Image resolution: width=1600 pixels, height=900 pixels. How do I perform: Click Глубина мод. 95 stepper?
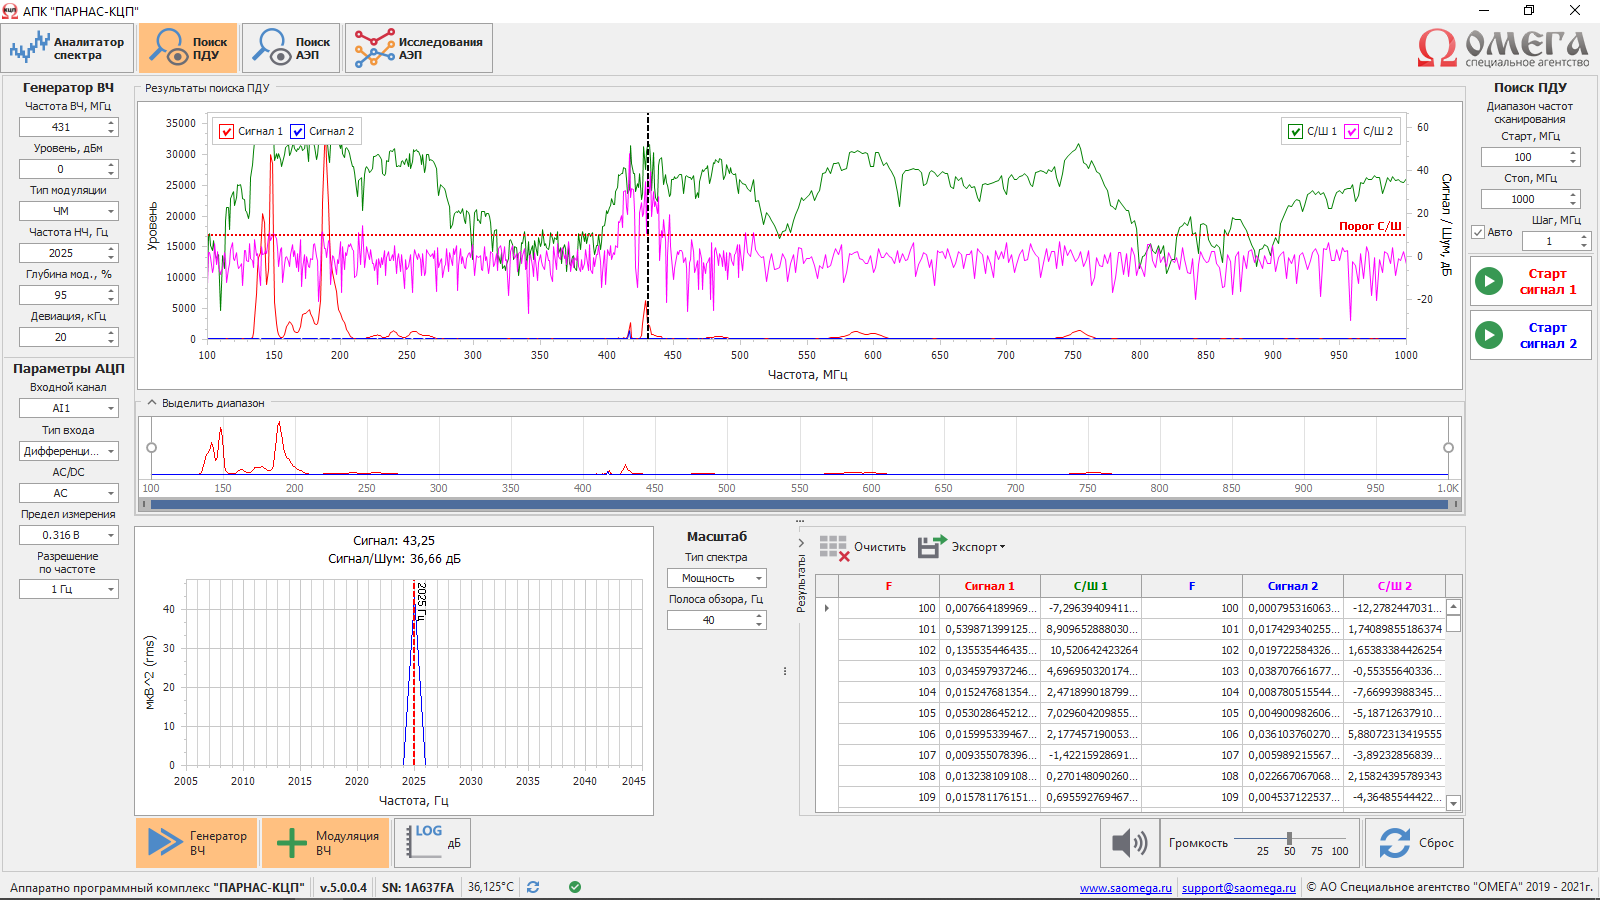(112, 295)
